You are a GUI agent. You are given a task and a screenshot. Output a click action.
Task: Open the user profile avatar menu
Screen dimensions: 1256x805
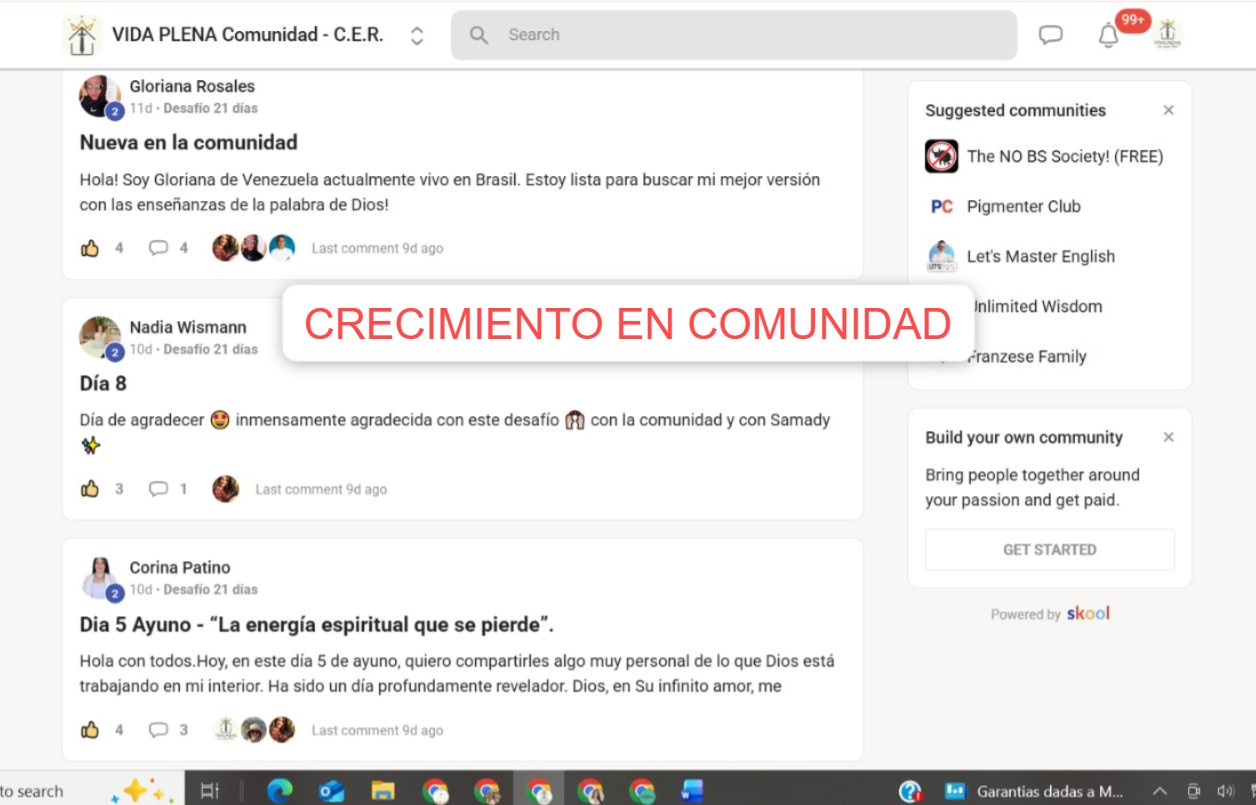[1167, 35]
